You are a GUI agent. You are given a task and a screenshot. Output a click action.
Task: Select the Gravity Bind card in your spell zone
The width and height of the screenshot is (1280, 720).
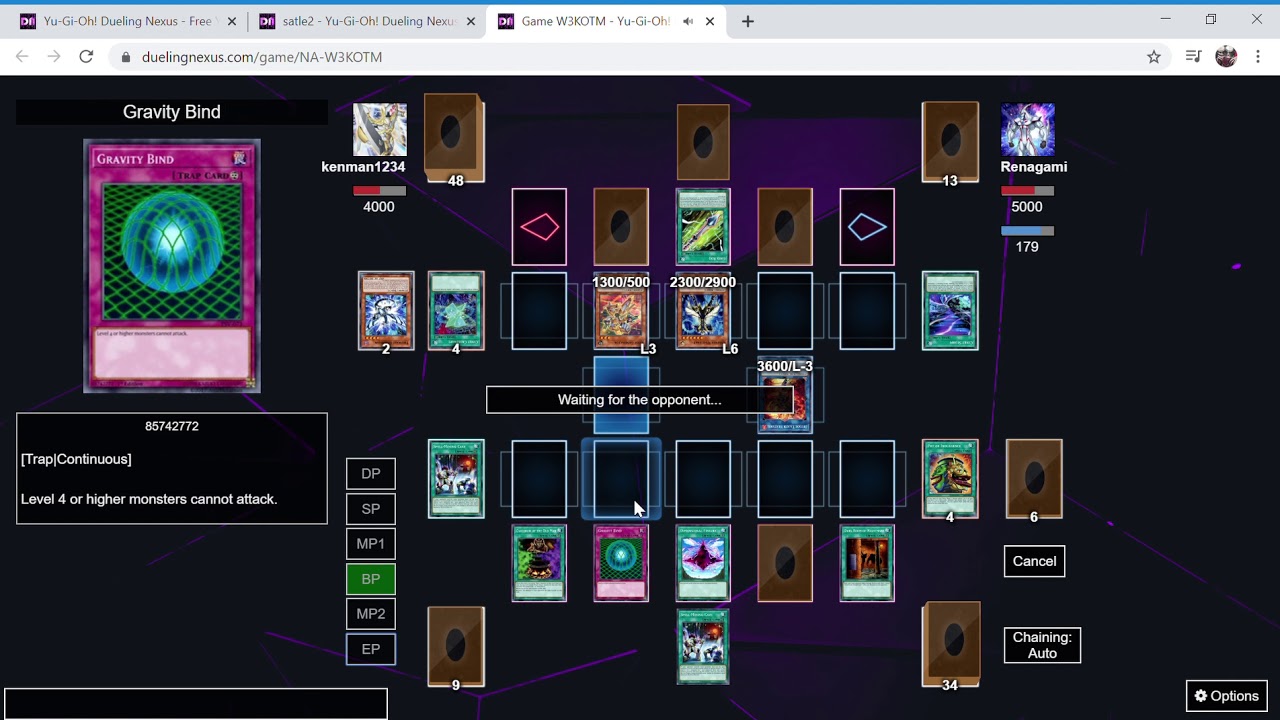click(x=621, y=563)
